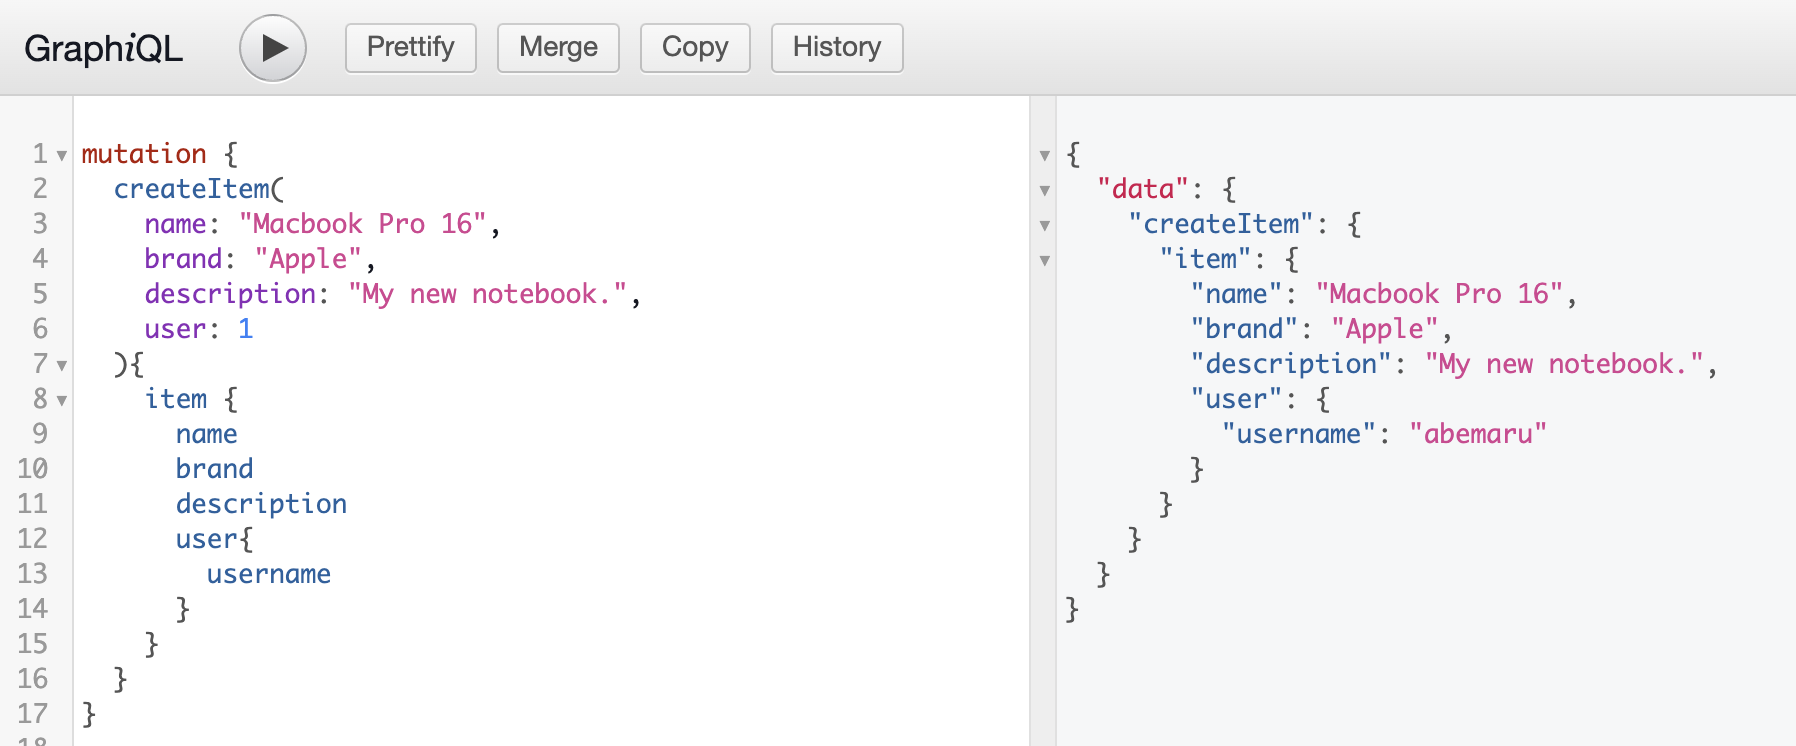Screen dimensions: 1796x746
Task: Click the GraphiQL title logo
Action: point(103,48)
